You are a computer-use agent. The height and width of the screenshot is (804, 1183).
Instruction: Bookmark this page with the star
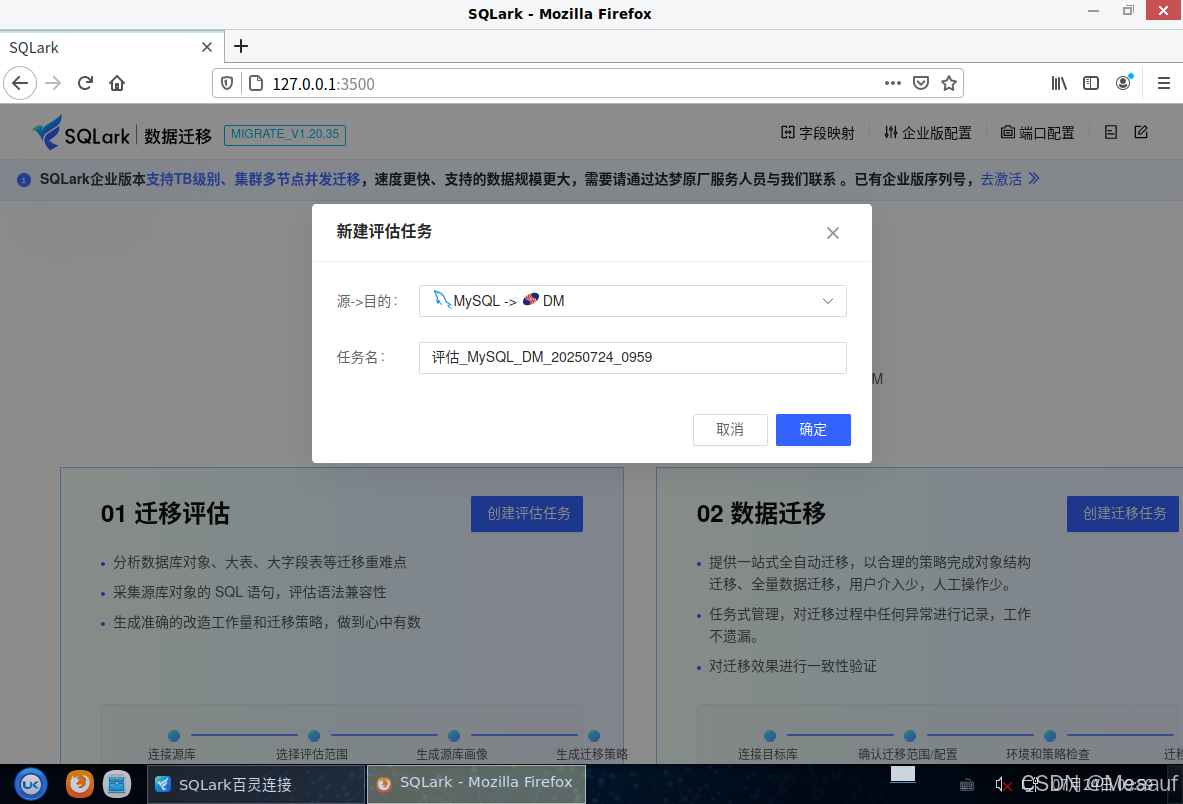(949, 83)
